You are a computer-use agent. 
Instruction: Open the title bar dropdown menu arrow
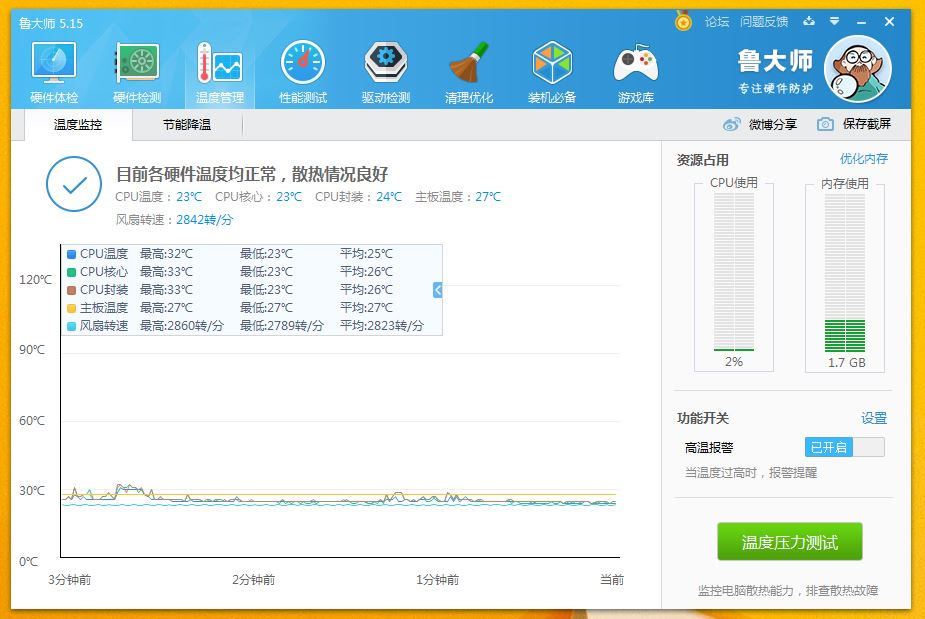834,21
